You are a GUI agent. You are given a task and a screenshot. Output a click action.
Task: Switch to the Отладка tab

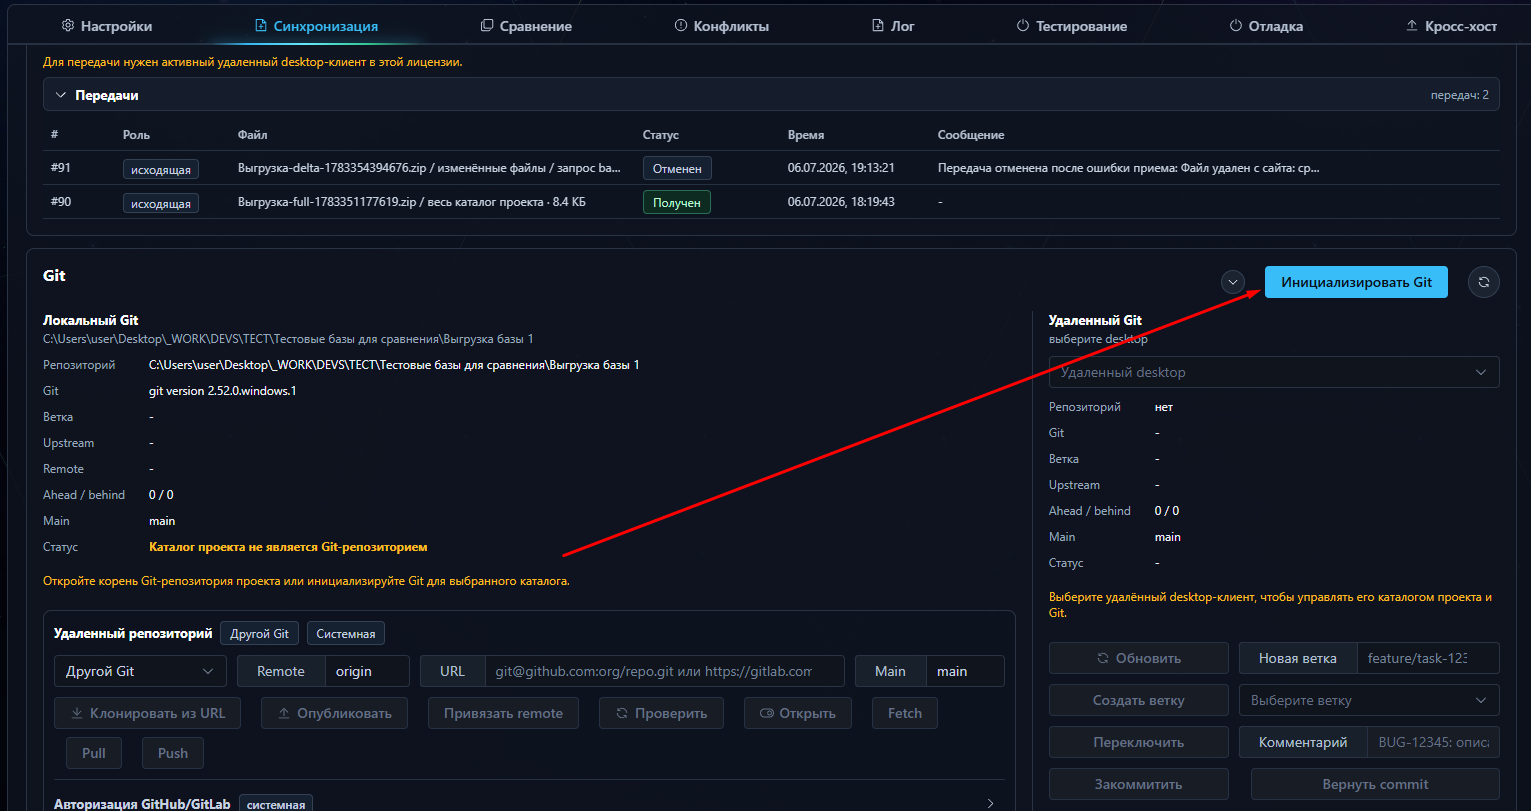pyautogui.click(x=1266, y=26)
